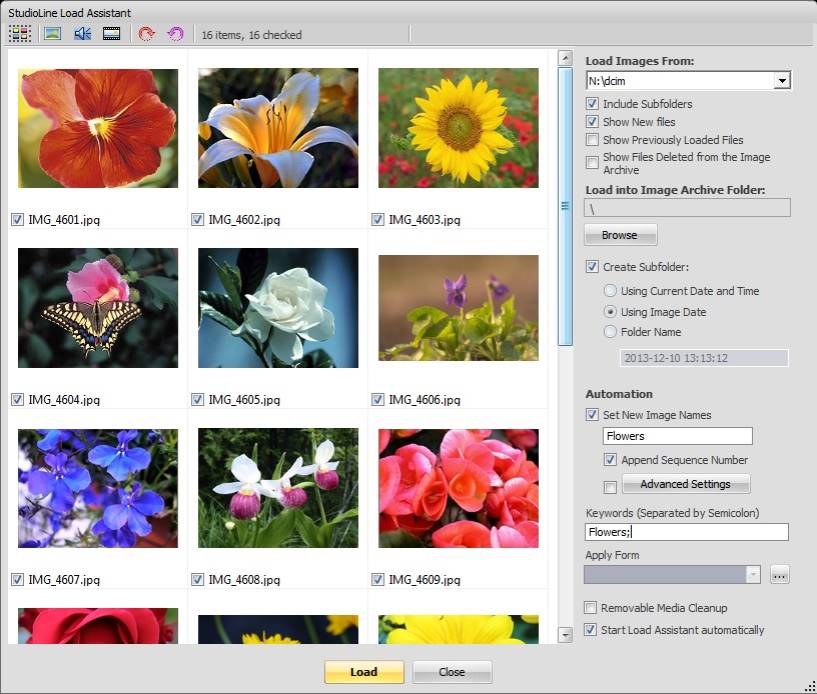Toggle the video files filmstrip icon
Screen dimensions: 817x694
(x=112, y=34)
